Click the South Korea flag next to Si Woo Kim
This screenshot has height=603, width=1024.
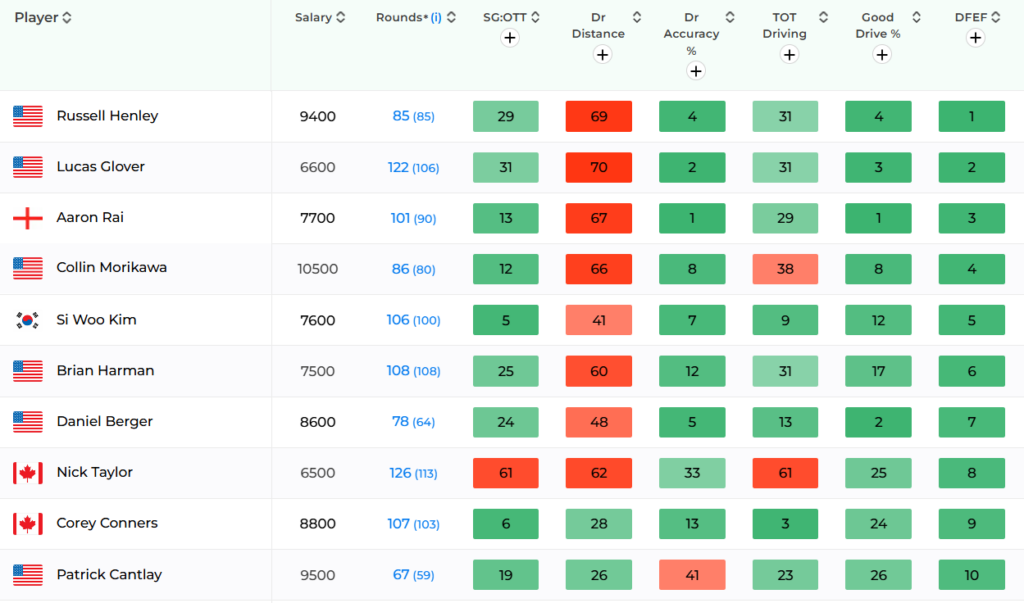pos(27,319)
